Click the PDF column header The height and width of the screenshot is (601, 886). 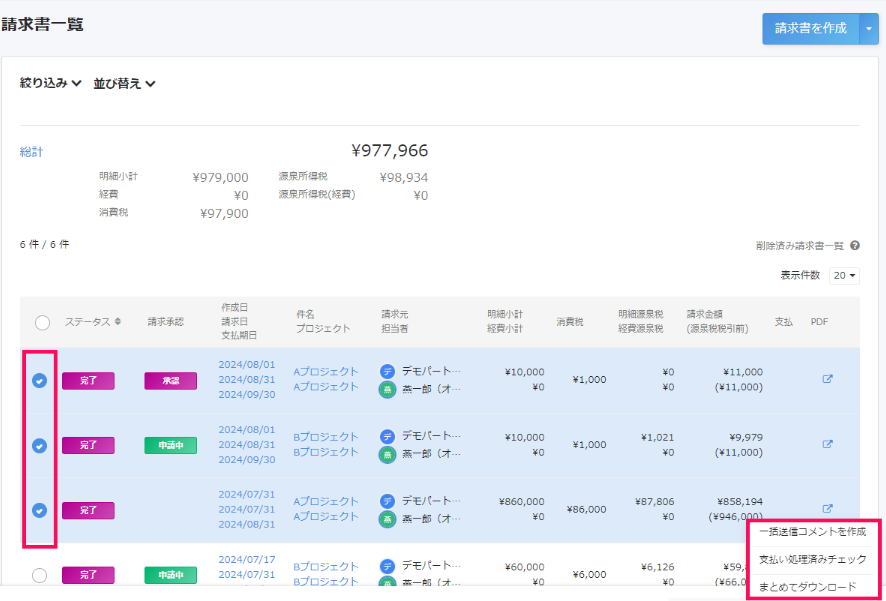(x=819, y=322)
